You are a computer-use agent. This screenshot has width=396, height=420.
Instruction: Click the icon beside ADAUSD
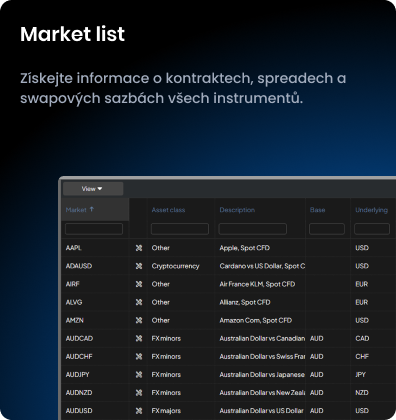tap(139, 266)
